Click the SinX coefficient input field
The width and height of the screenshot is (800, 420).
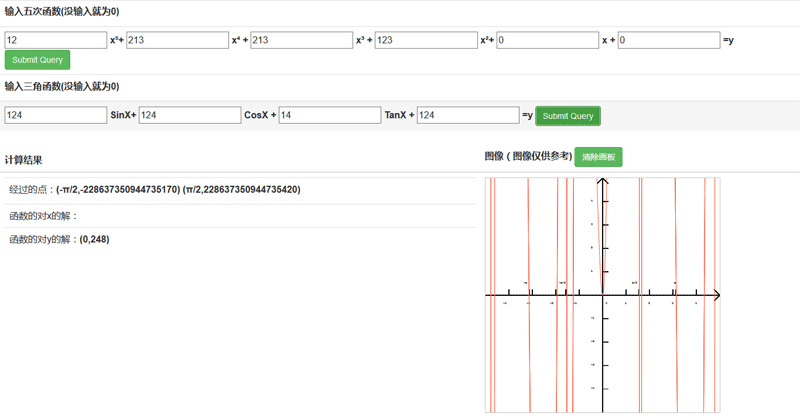(x=55, y=115)
